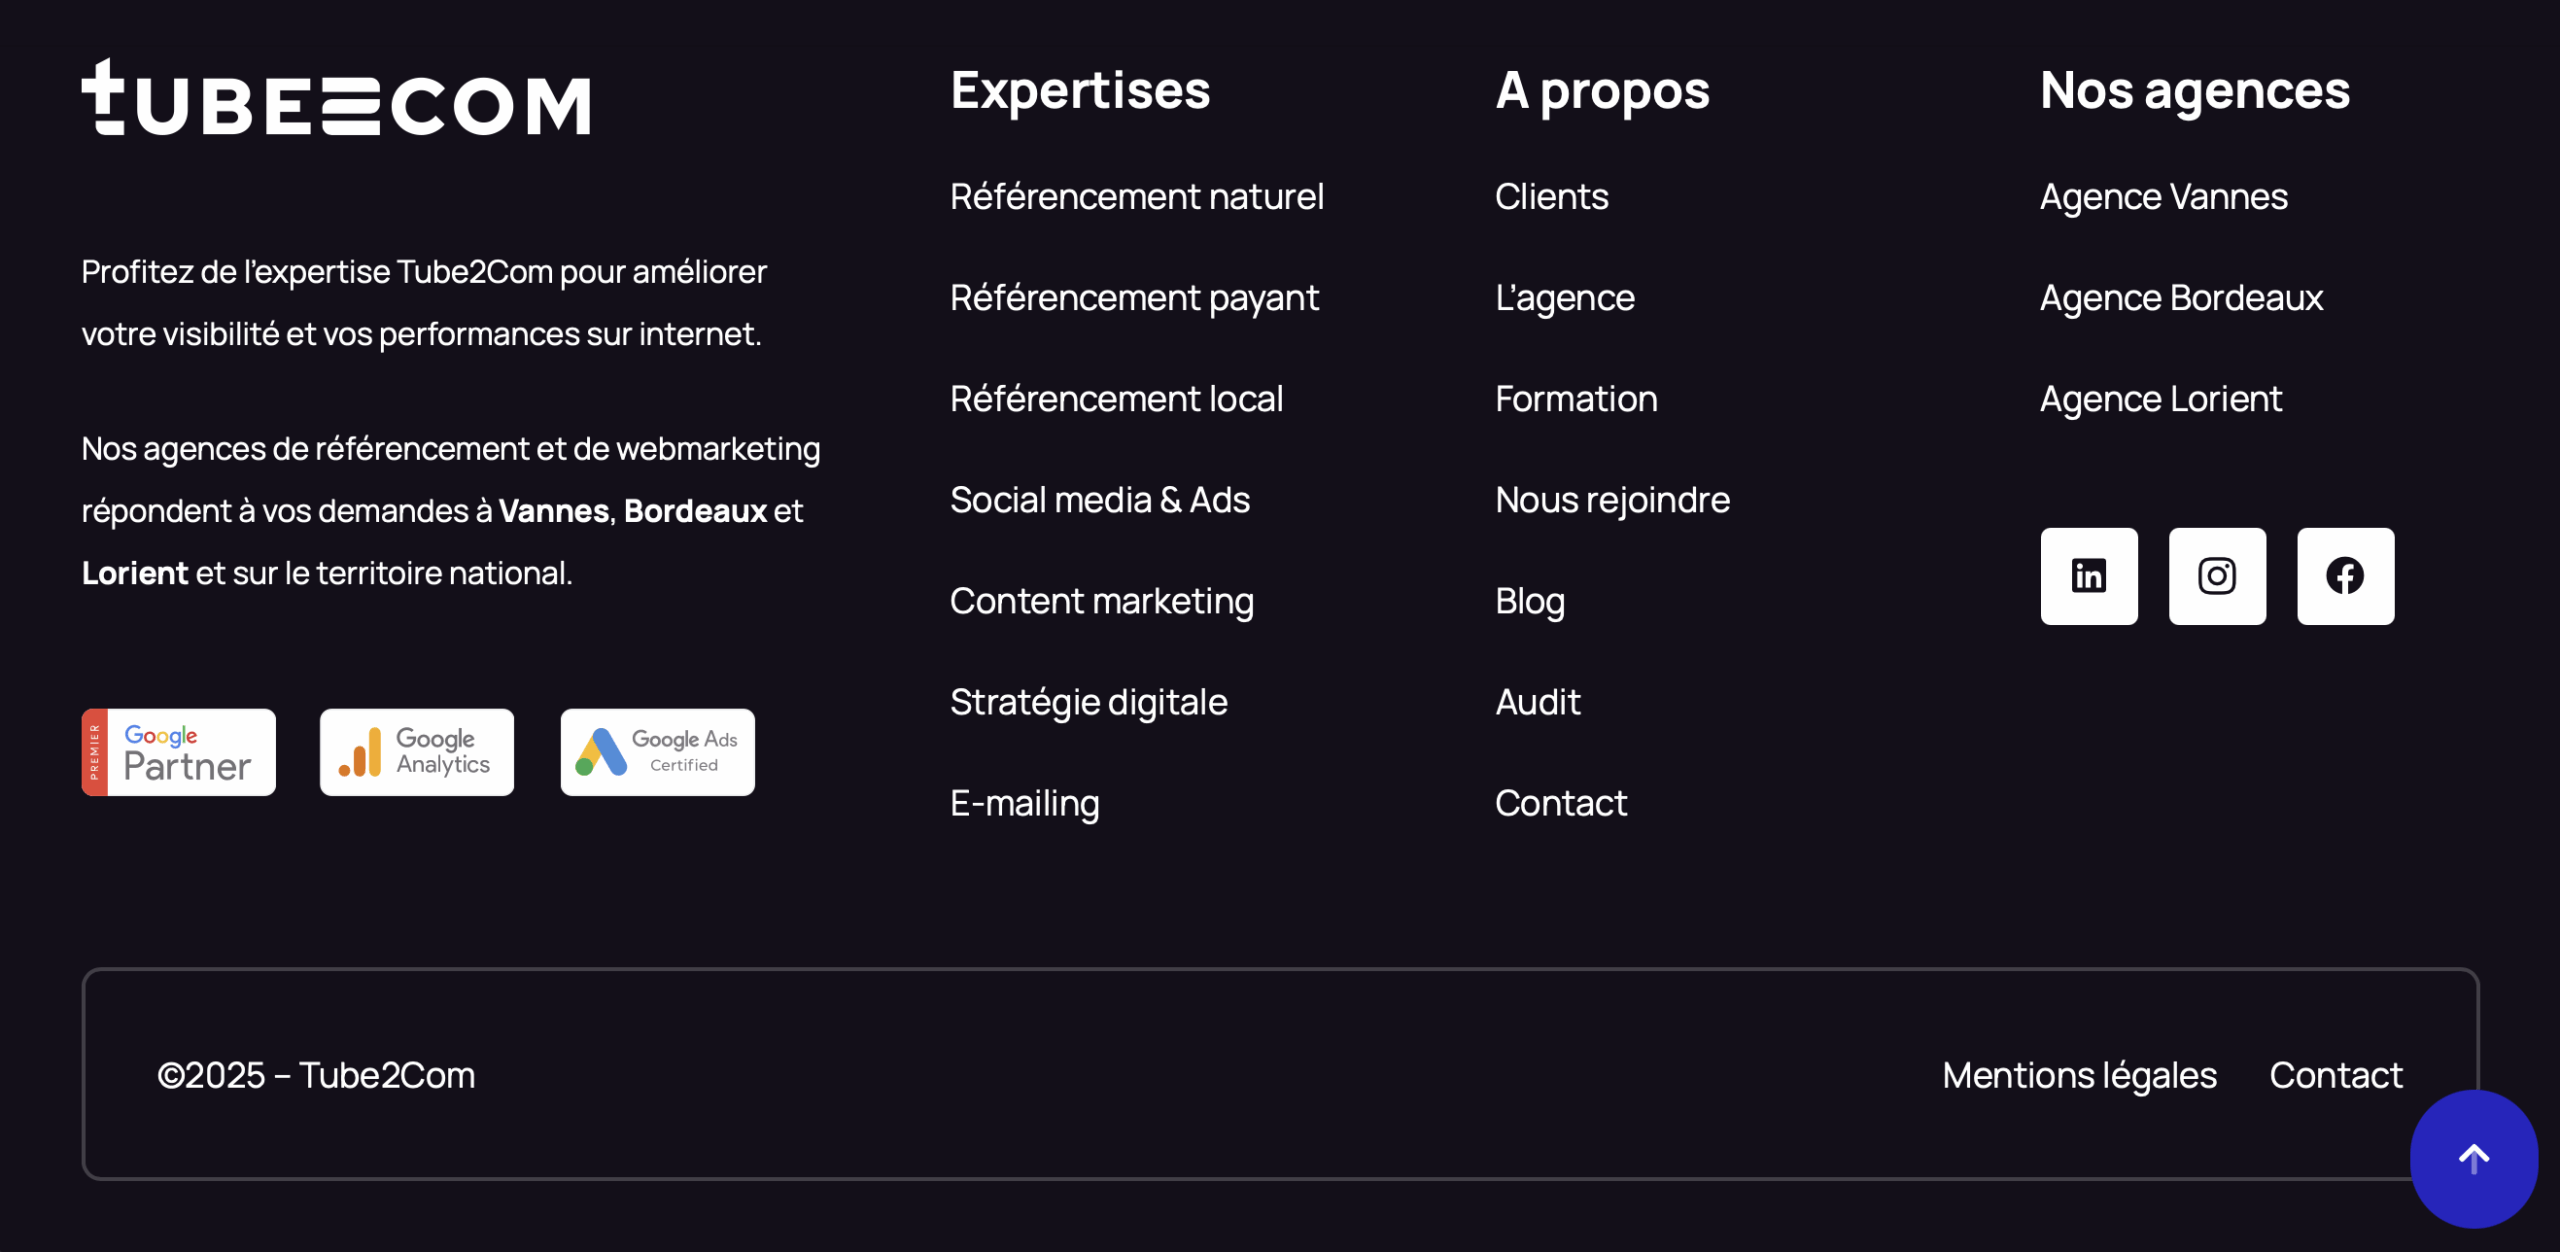This screenshot has height=1252, width=2560.
Task: Open Tube2Com's Facebook page
Action: [2344, 576]
